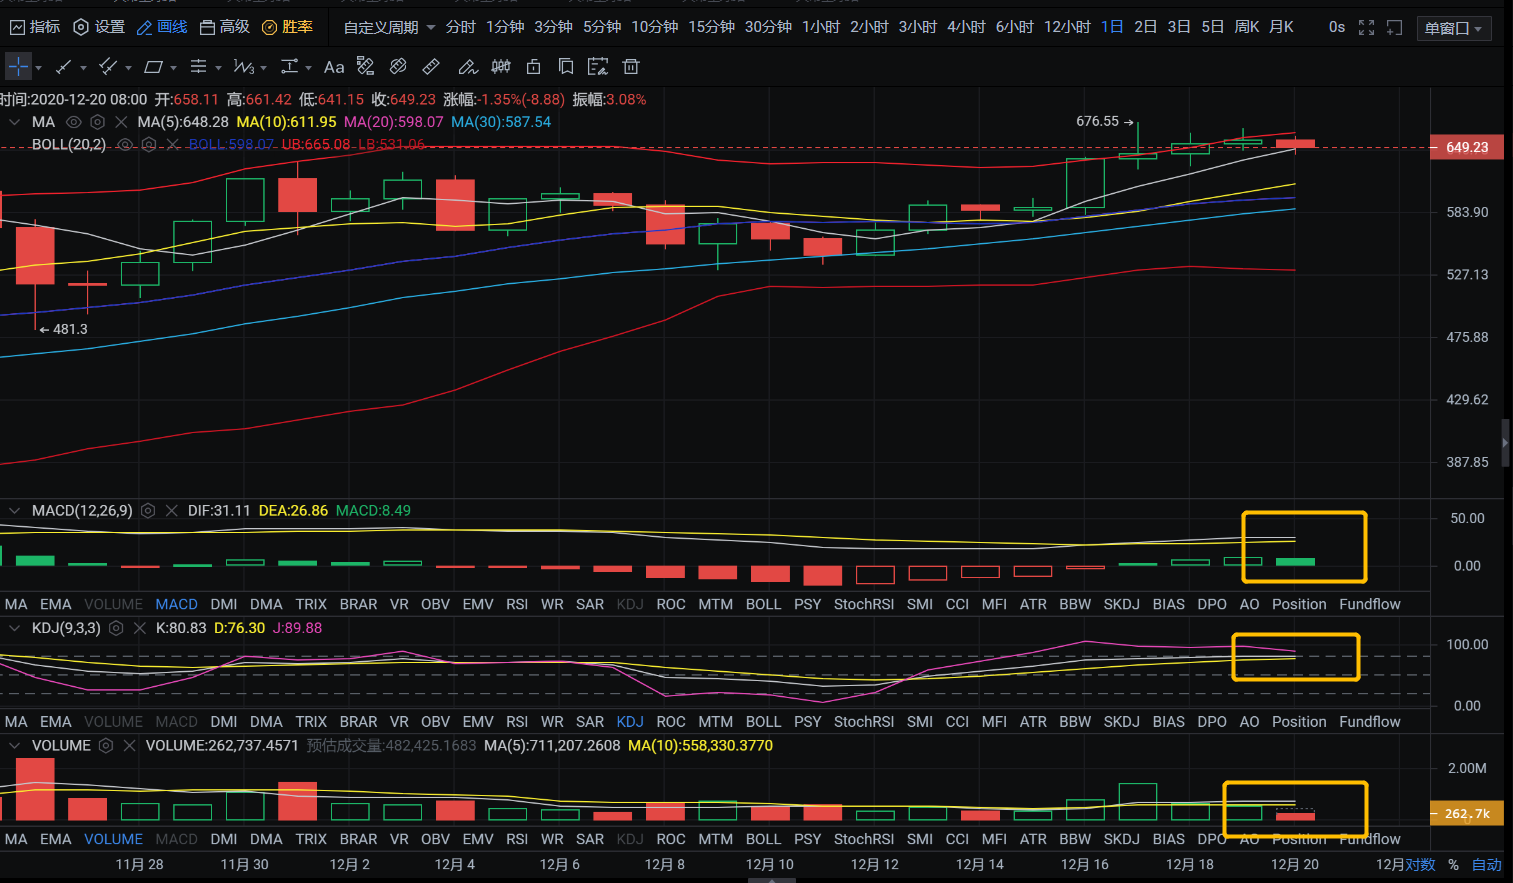
Task: Enter fullscreen chart mode
Action: click(x=1366, y=28)
